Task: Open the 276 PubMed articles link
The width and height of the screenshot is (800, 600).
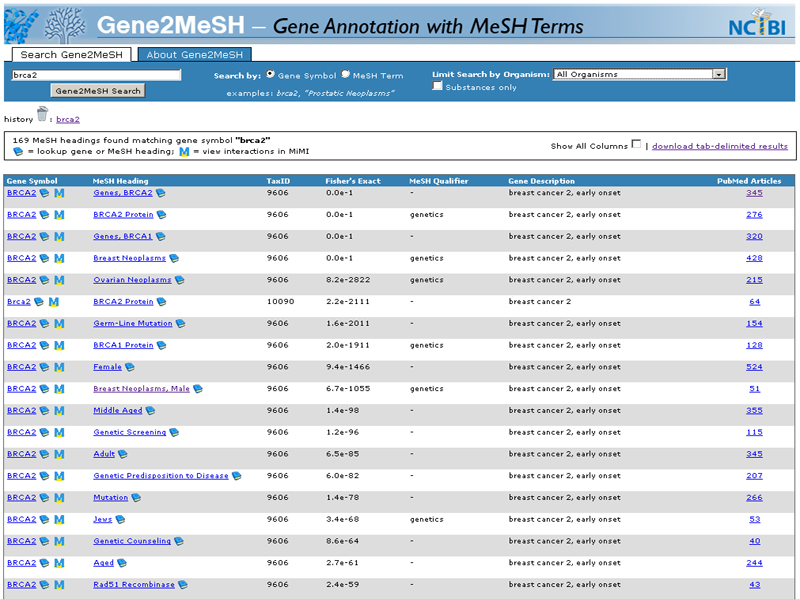Action: 755,215
